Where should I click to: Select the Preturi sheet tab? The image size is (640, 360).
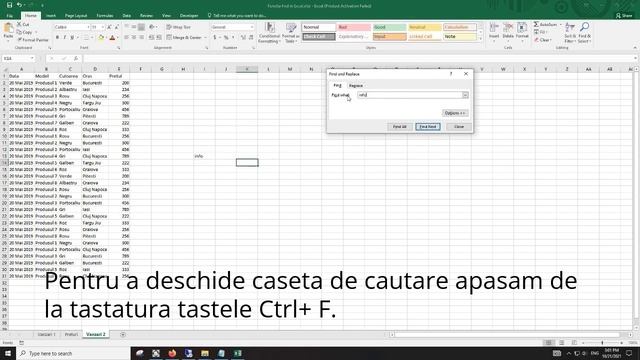(x=71, y=334)
